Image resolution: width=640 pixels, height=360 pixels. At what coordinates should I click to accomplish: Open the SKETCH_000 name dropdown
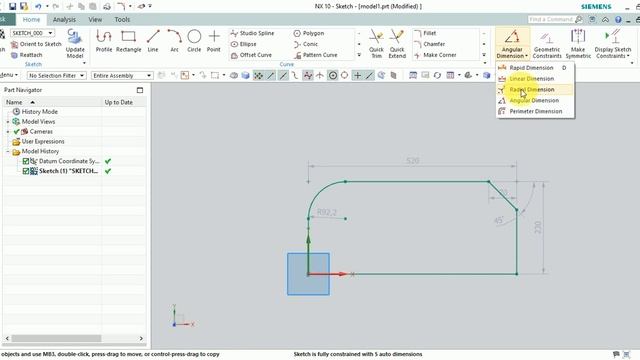coord(50,33)
